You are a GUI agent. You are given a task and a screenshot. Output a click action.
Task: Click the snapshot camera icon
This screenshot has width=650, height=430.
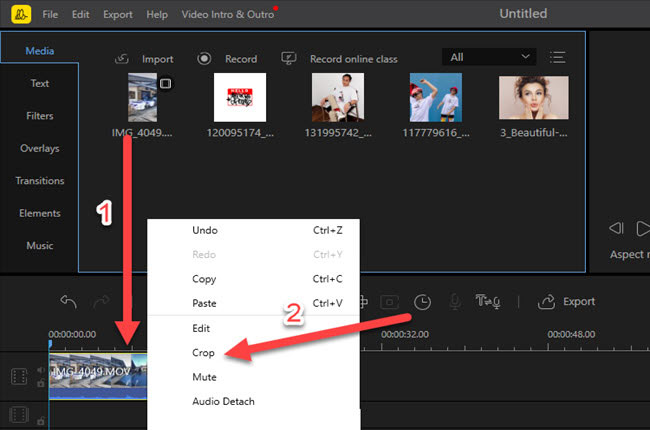[390, 301]
